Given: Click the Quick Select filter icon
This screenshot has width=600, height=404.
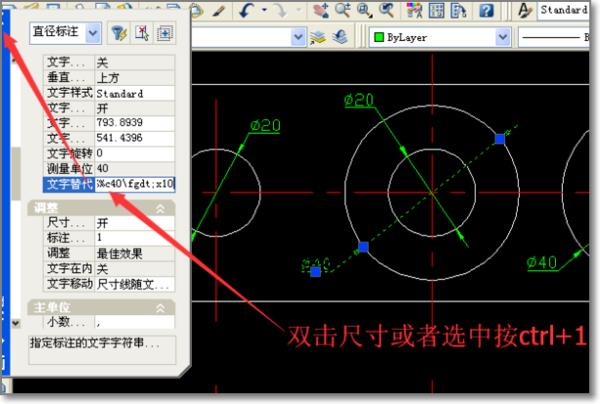Looking at the screenshot, I should click(x=119, y=33).
